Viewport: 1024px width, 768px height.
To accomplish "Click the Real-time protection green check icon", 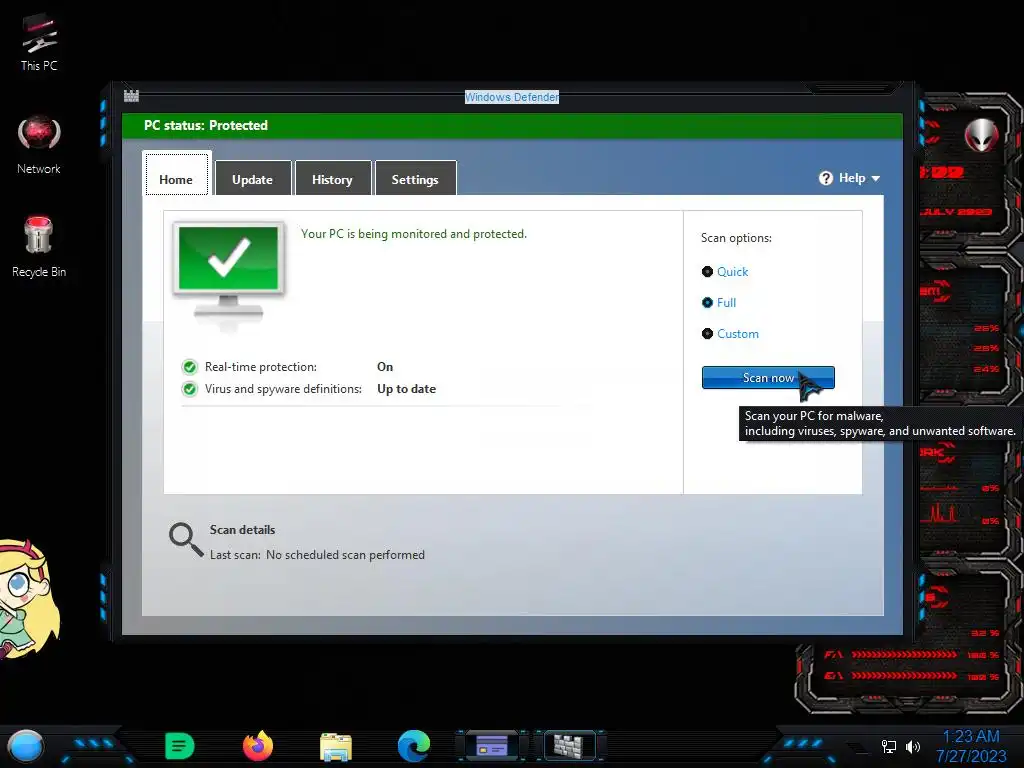I will (189, 367).
